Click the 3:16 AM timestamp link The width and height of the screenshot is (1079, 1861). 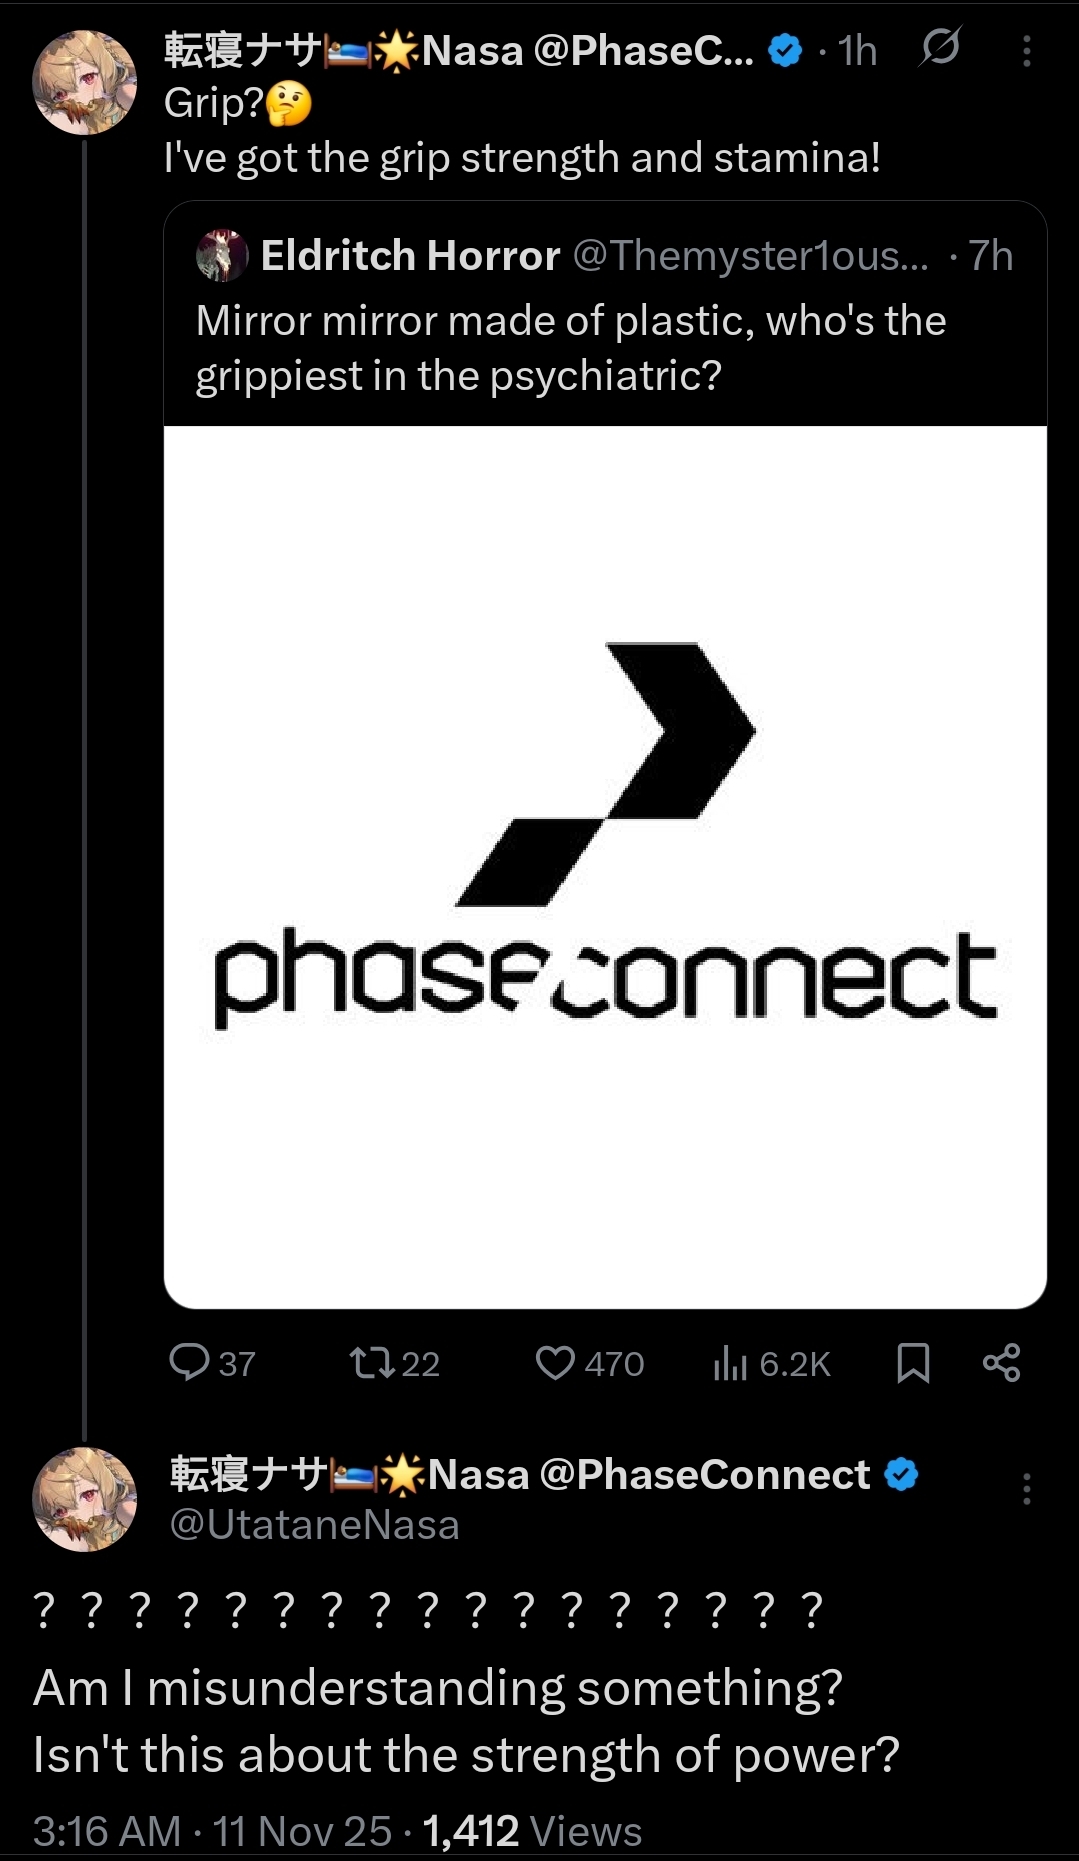tap(107, 1831)
